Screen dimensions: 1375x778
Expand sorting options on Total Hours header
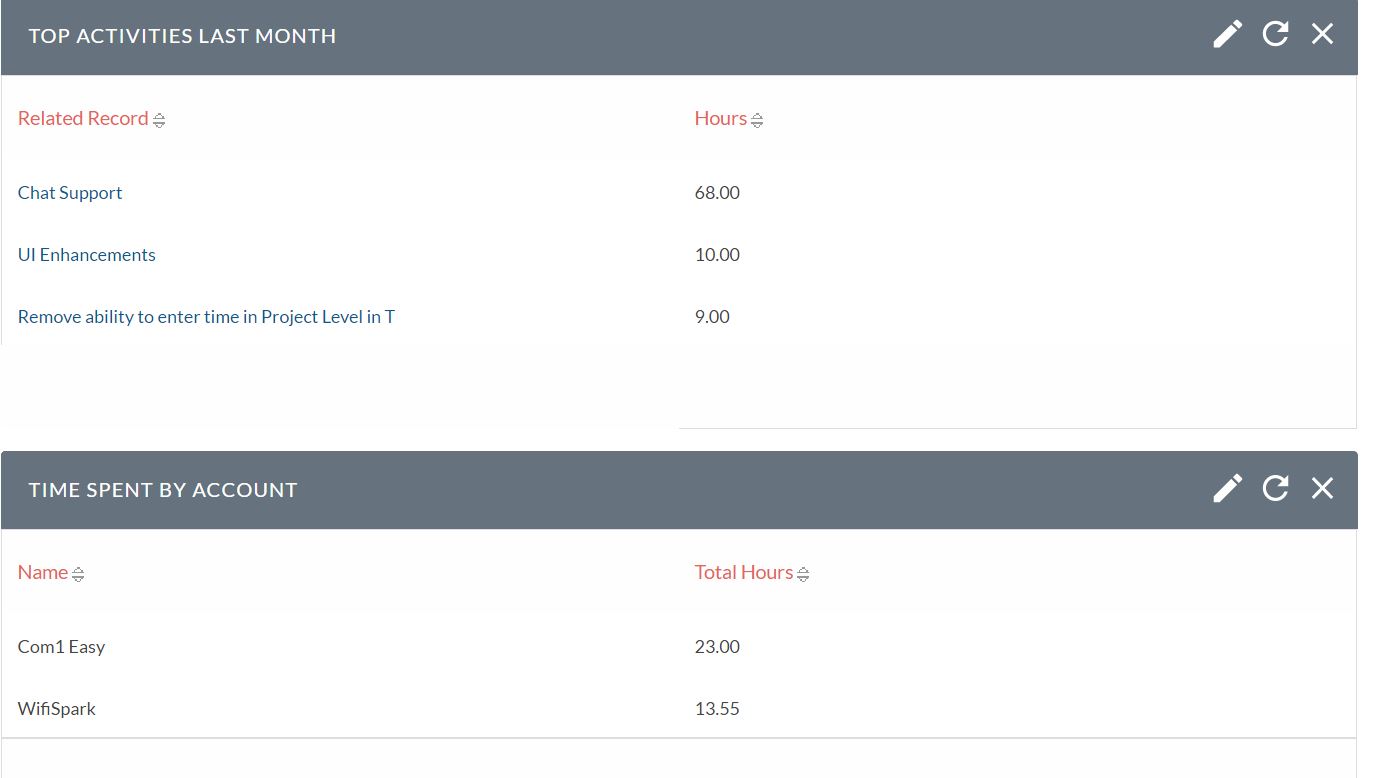[804, 572]
